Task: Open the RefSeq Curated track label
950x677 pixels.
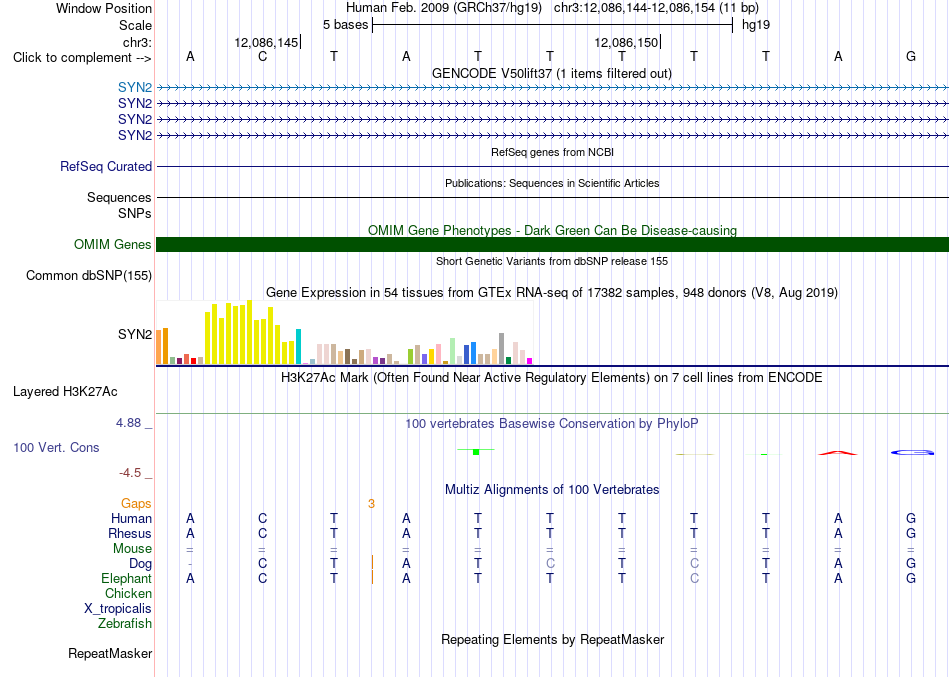Action: (x=106, y=166)
